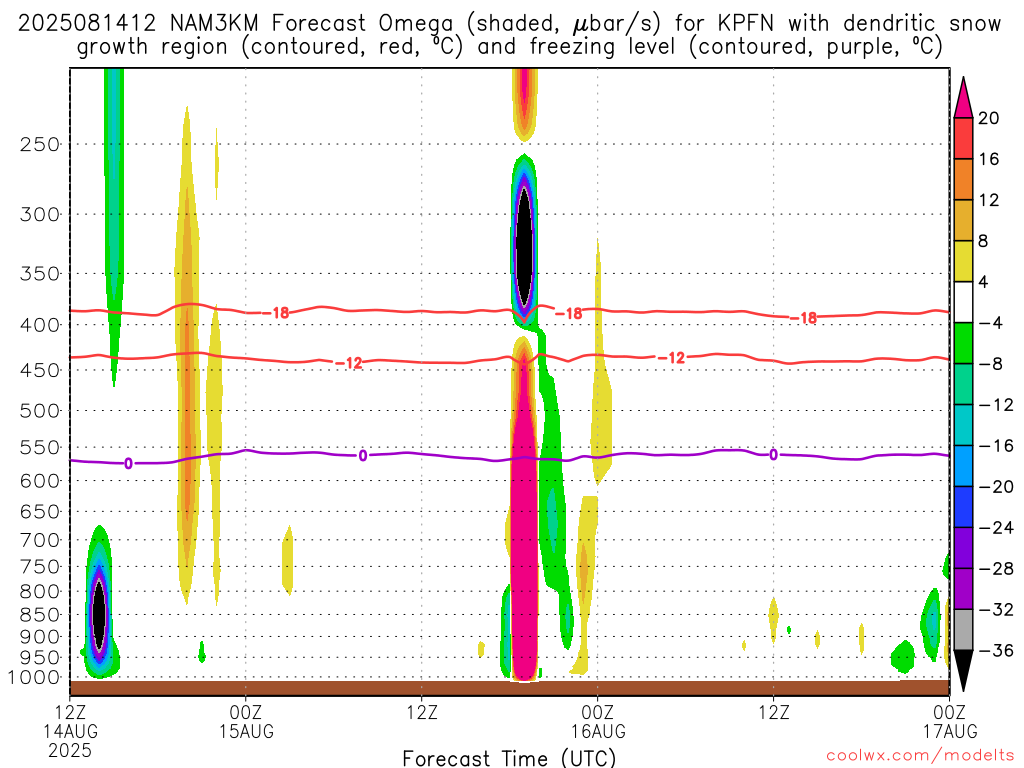Click the colorbar tick label -8

click(x=991, y=364)
